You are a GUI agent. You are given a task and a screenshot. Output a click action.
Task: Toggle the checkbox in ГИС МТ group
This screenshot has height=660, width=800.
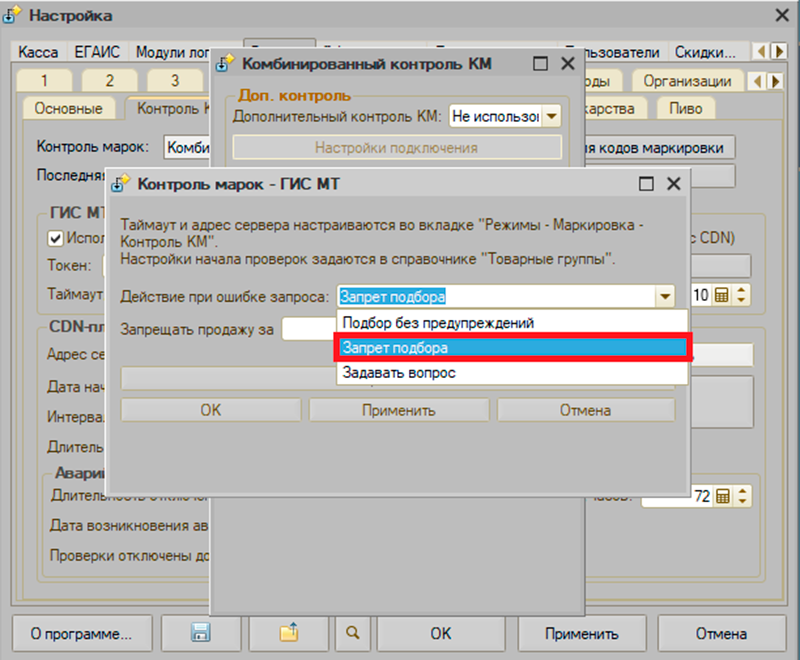click(x=56, y=238)
